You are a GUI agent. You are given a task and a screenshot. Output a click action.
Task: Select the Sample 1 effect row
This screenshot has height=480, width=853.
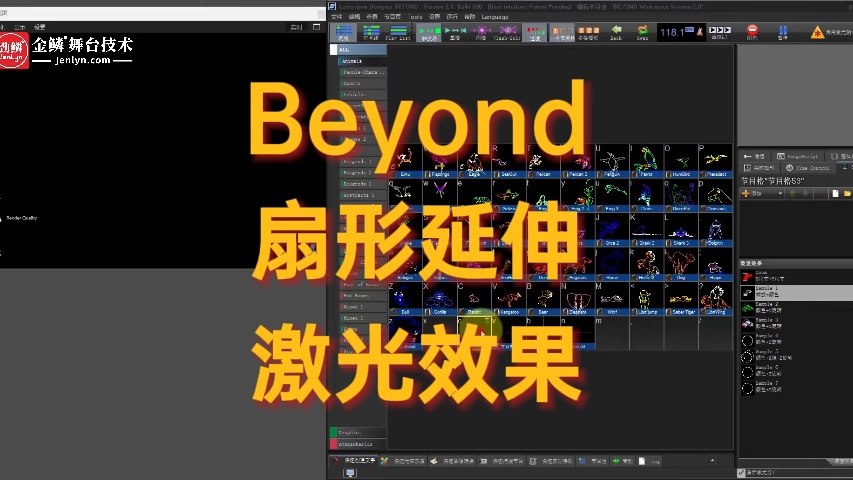pos(796,293)
